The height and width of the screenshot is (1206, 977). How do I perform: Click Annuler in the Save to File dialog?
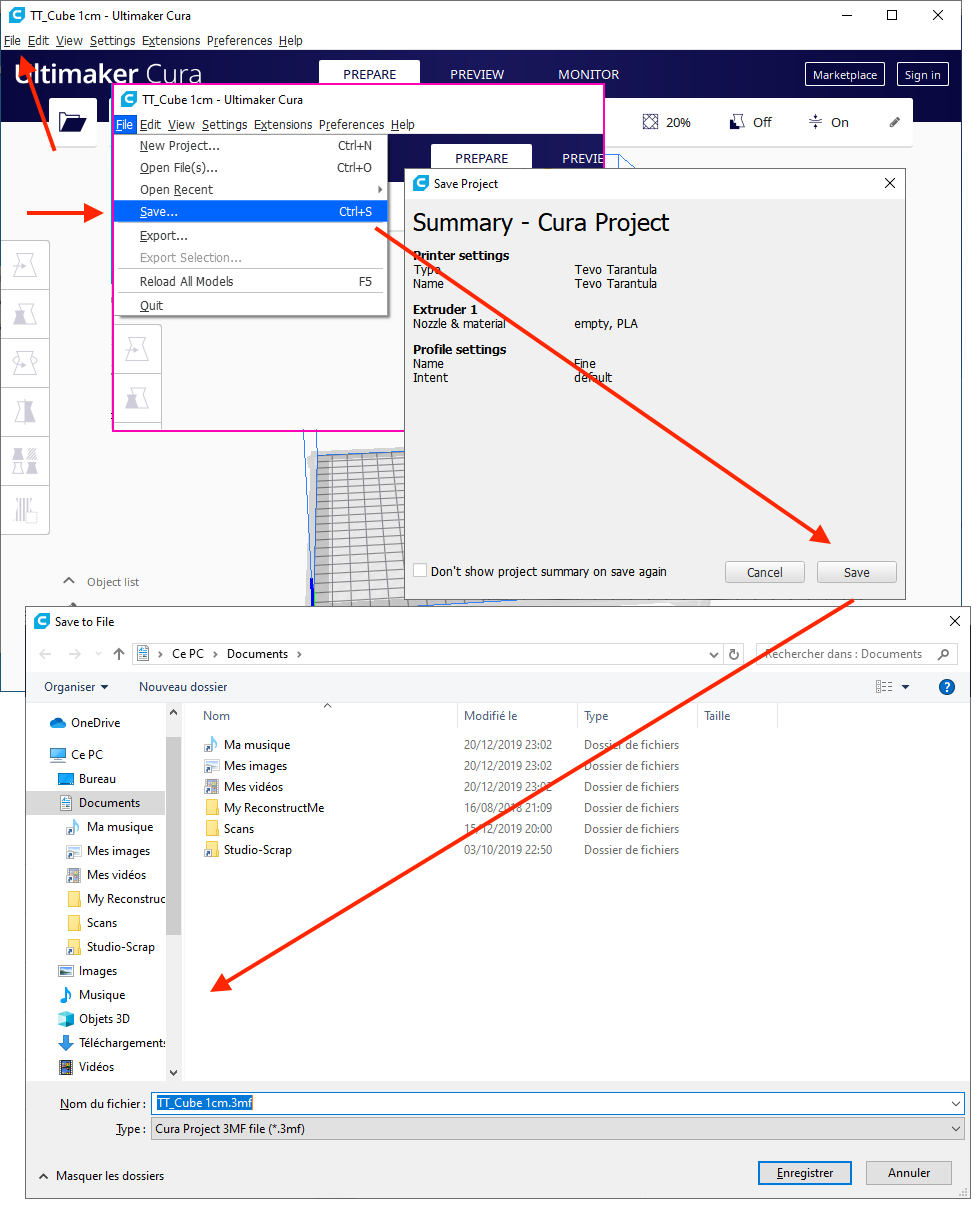point(909,1173)
